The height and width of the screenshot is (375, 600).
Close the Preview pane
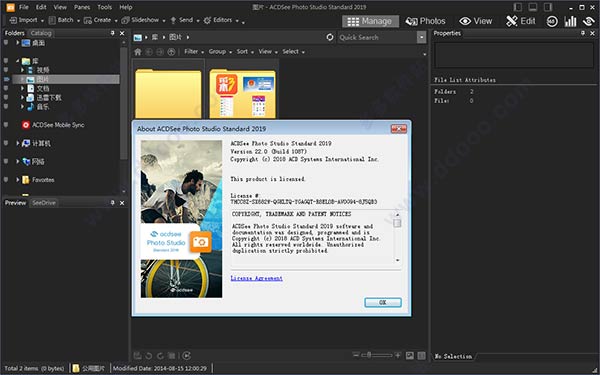[x=122, y=203]
